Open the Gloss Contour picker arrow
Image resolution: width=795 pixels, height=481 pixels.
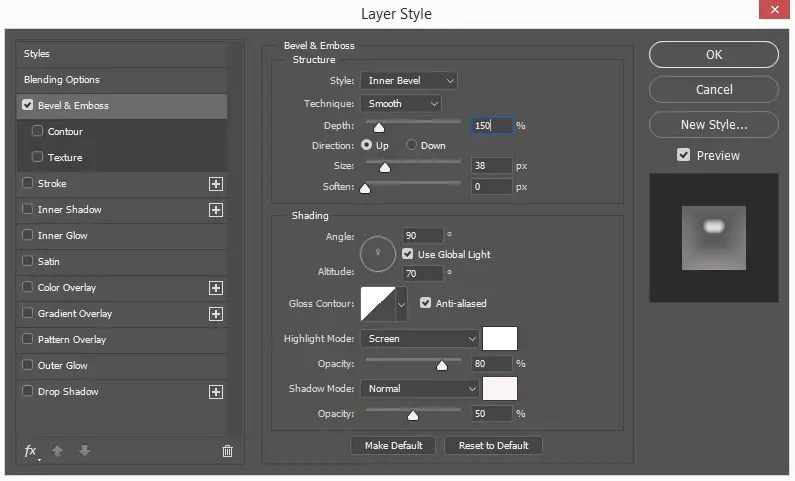(x=401, y=304)
